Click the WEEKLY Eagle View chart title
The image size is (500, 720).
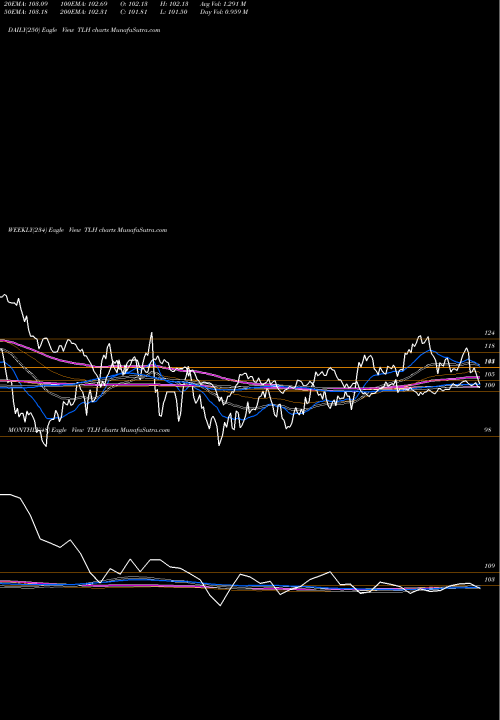pyautogui.click(x=87, y=230)
